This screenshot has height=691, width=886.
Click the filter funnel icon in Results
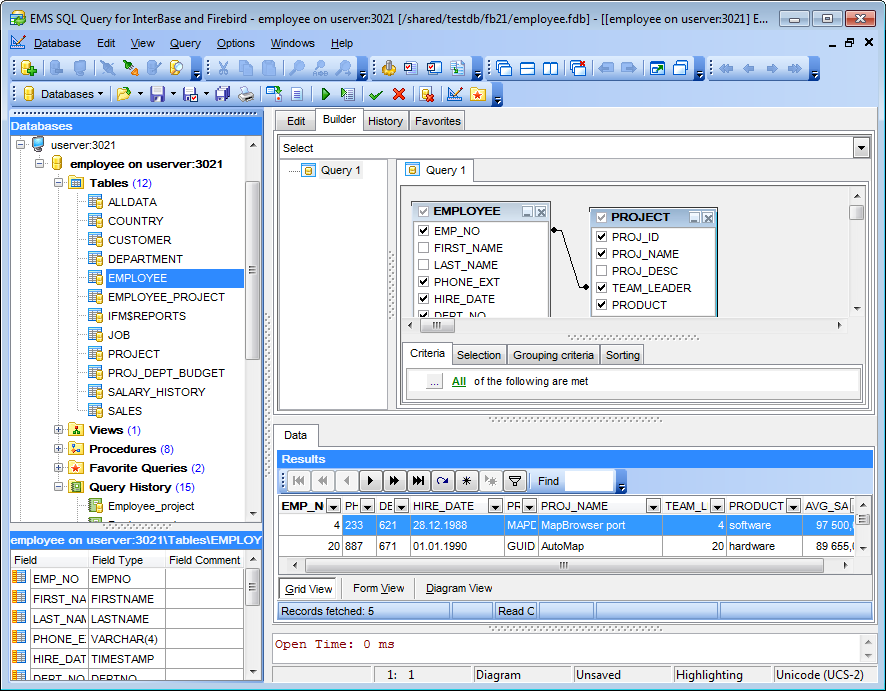tap(513, 481)
